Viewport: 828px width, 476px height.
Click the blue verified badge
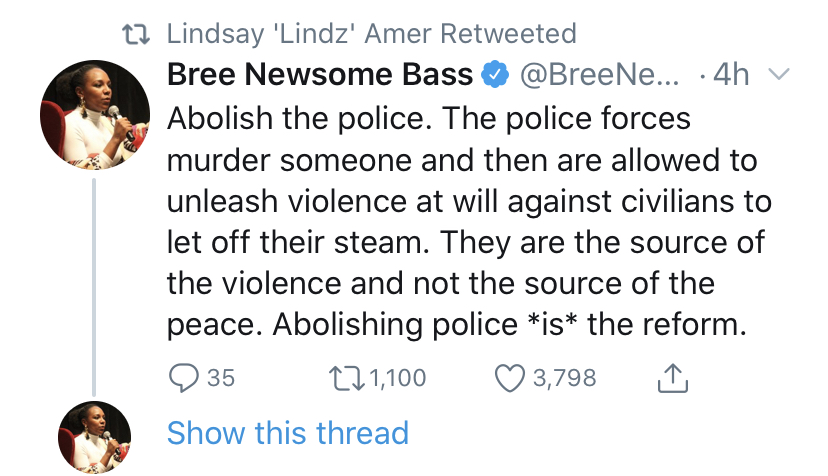click(x=495, y=74)
